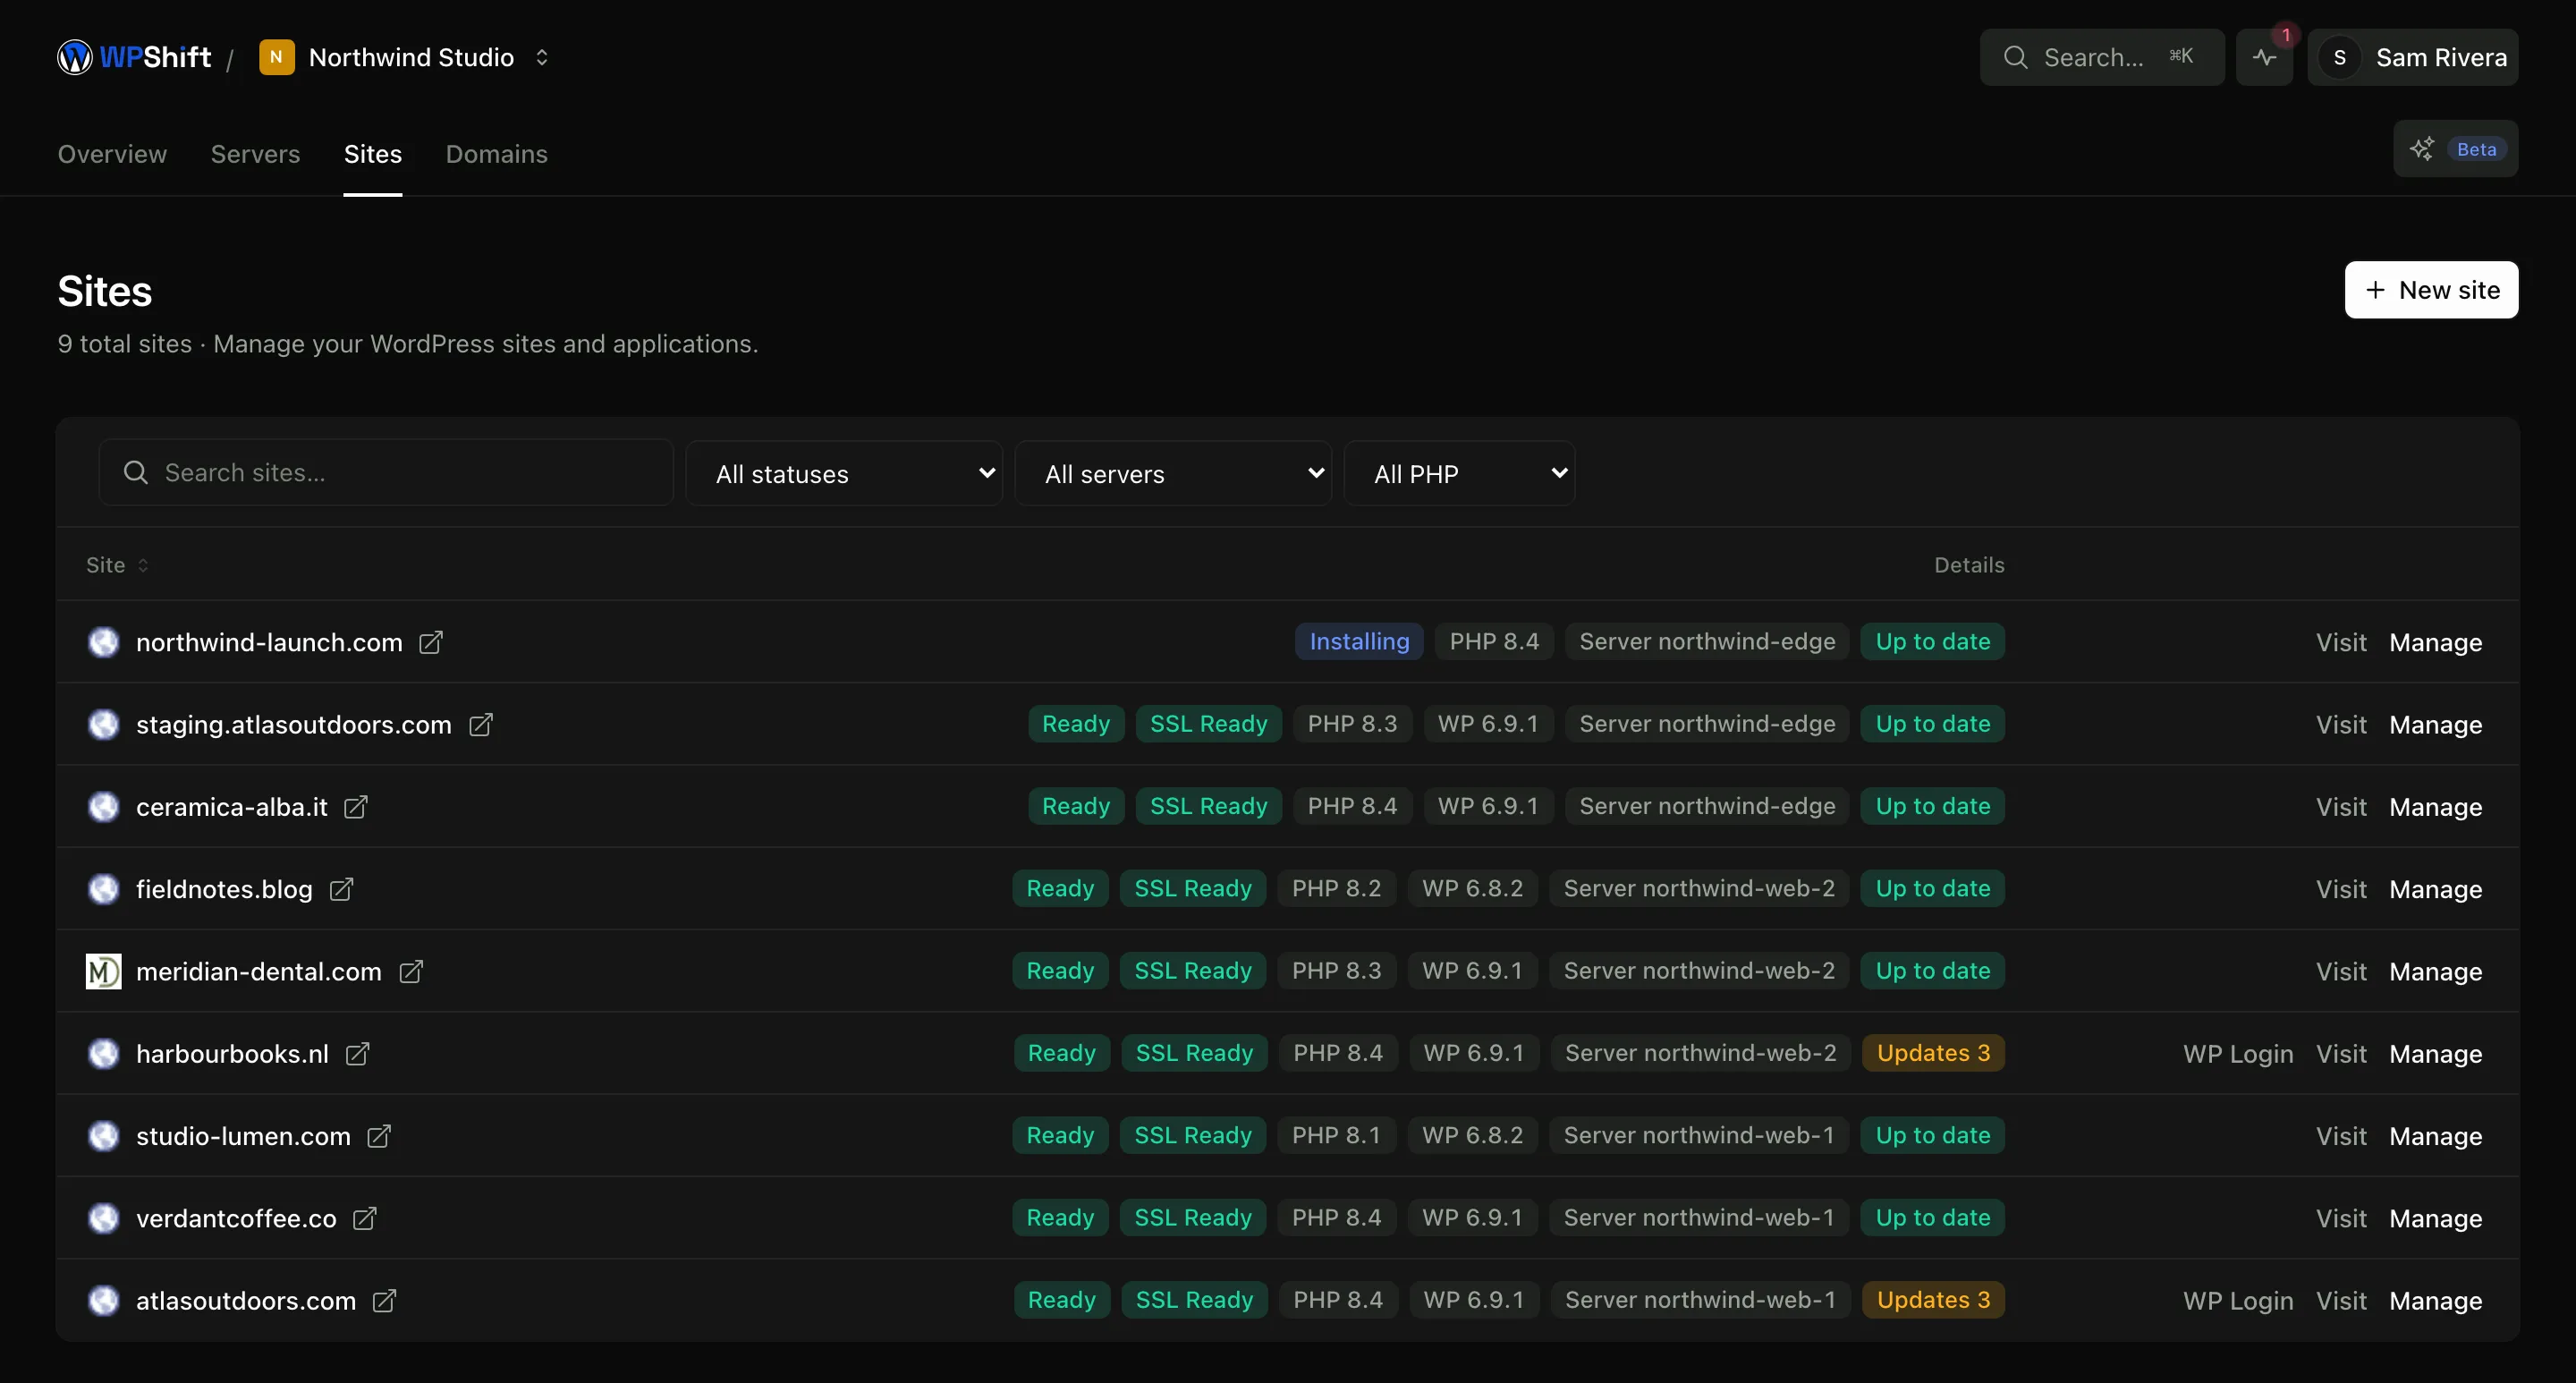Click the fieldnotes.blog globe favicon

point(103,889)
